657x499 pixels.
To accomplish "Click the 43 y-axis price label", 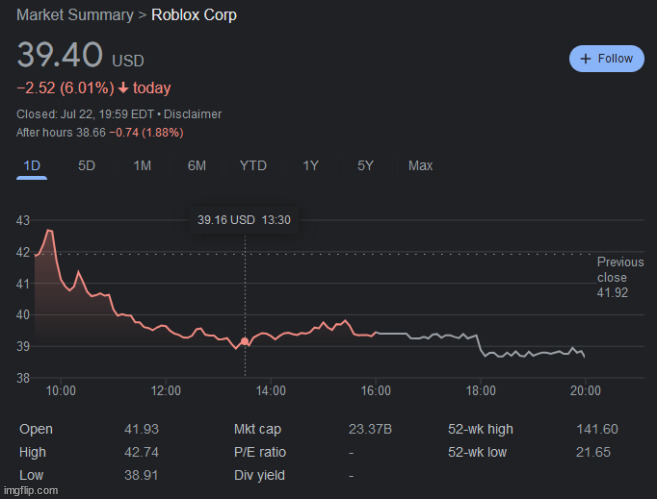I will point(23,220).
